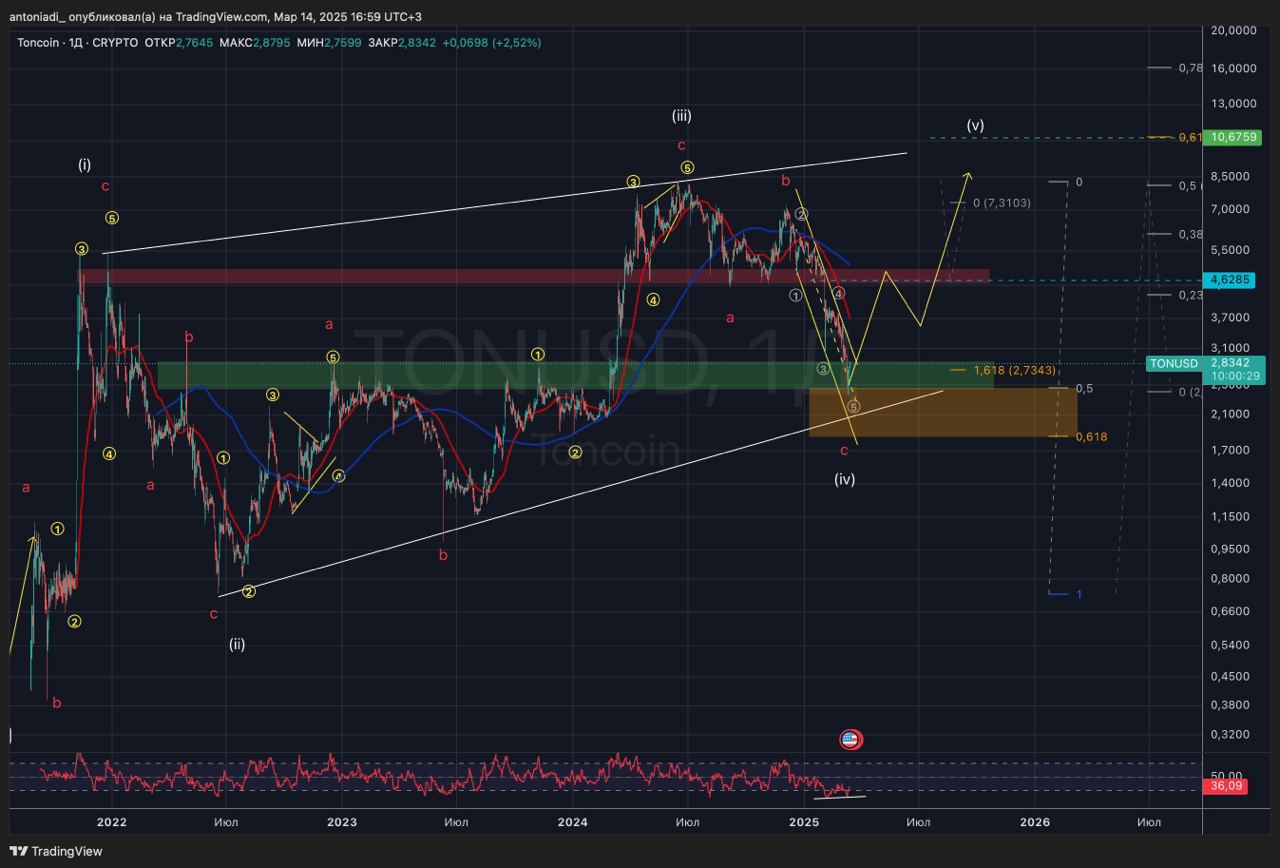Click the МАКС 2,8795 high value
Image resolution: width=1280 pixels, height=868 pixels.
click(255, 43)
